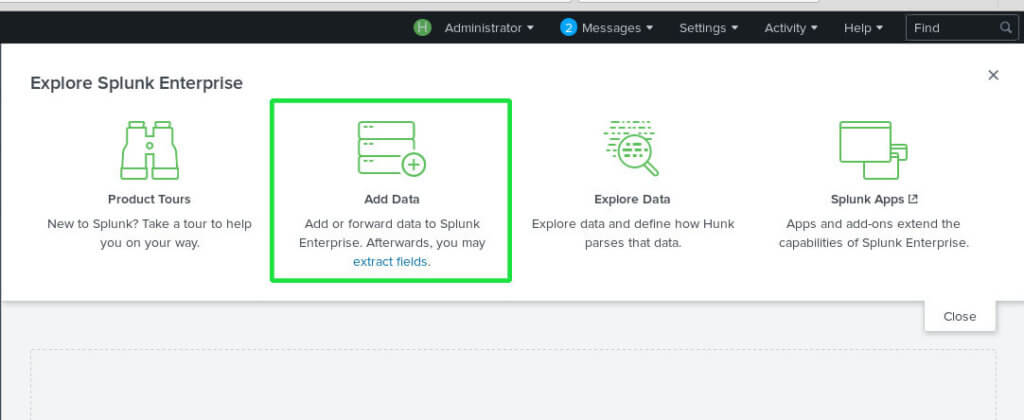The width and height of the screenshot is (1024, 420).
Task: Click the Explore Data magnifier icon
Action: click(631, 149)
